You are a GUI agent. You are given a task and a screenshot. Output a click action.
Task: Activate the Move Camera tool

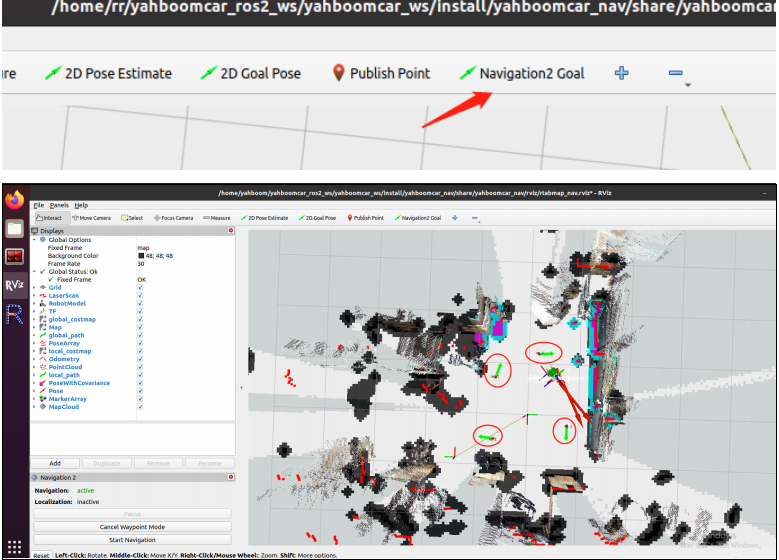[x=92, y=217]
